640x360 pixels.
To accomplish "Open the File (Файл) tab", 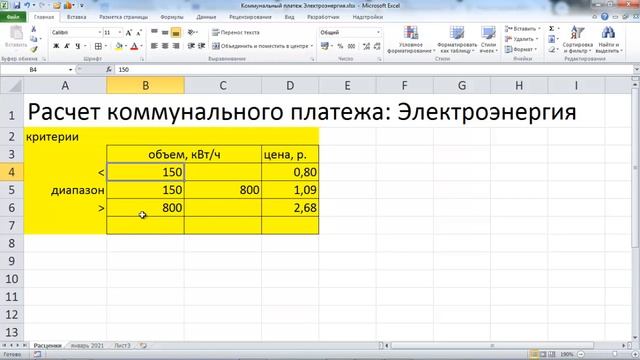I will 13,17.
